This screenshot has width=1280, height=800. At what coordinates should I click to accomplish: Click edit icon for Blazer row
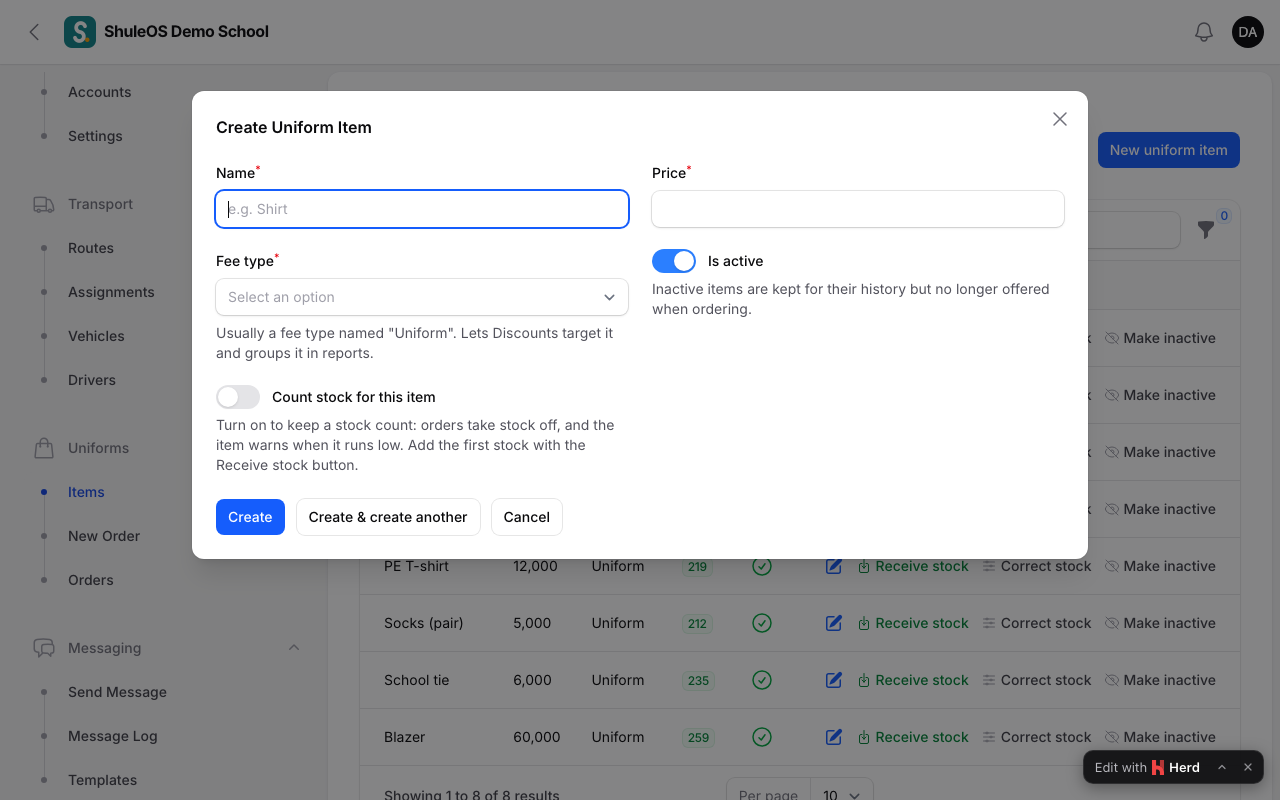click(834, 737)
